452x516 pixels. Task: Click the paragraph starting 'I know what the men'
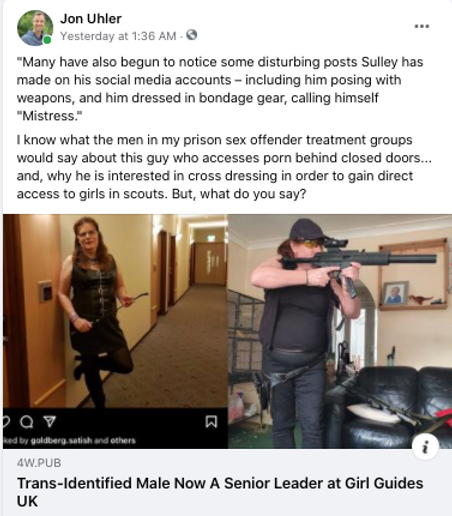click(x=224, y=167)
